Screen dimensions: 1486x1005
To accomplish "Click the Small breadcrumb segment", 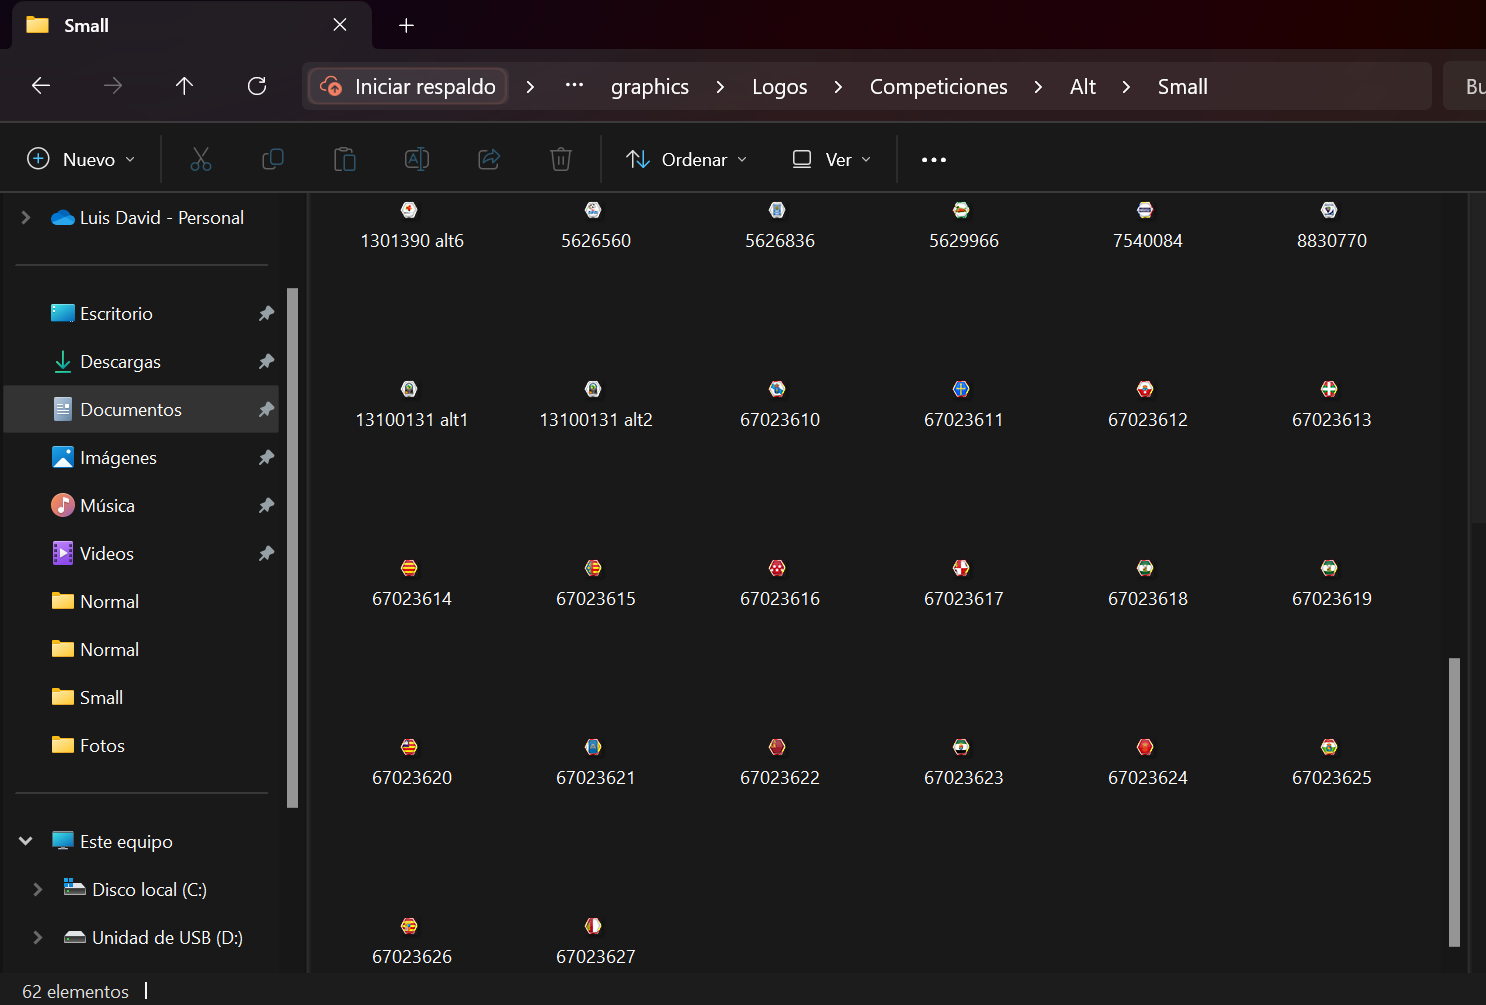I will click(1183, 87).
